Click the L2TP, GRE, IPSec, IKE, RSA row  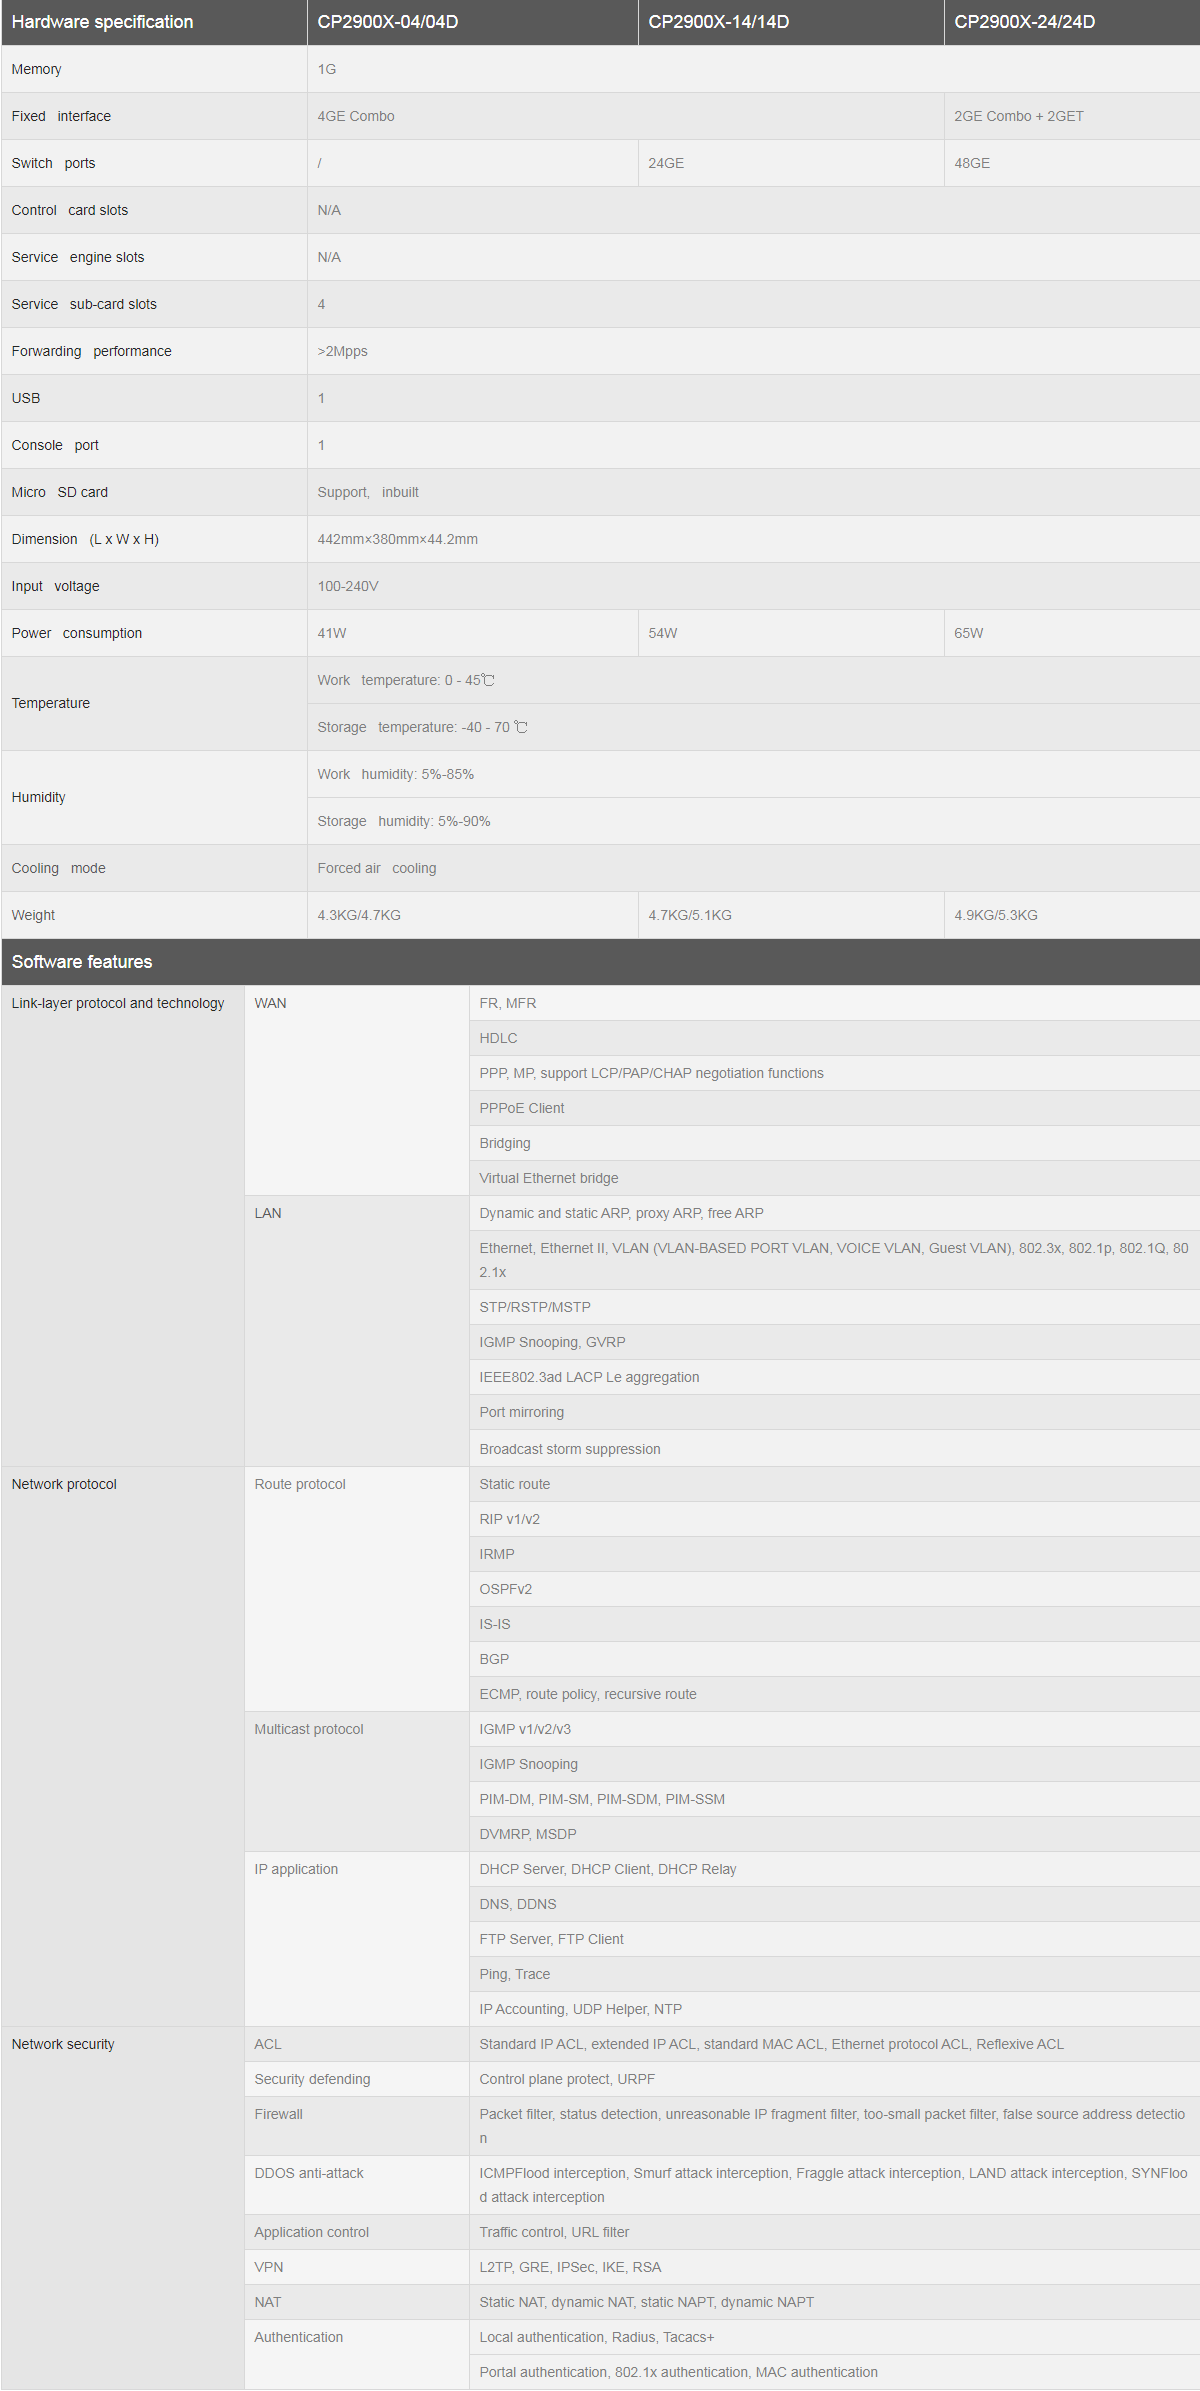tap(834, 2267)
